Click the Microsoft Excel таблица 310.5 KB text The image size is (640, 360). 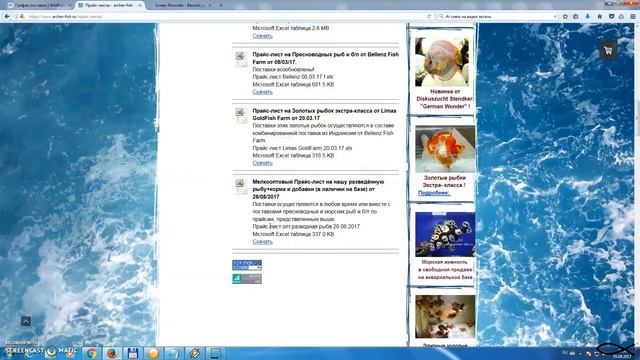[x=293, y=156]
